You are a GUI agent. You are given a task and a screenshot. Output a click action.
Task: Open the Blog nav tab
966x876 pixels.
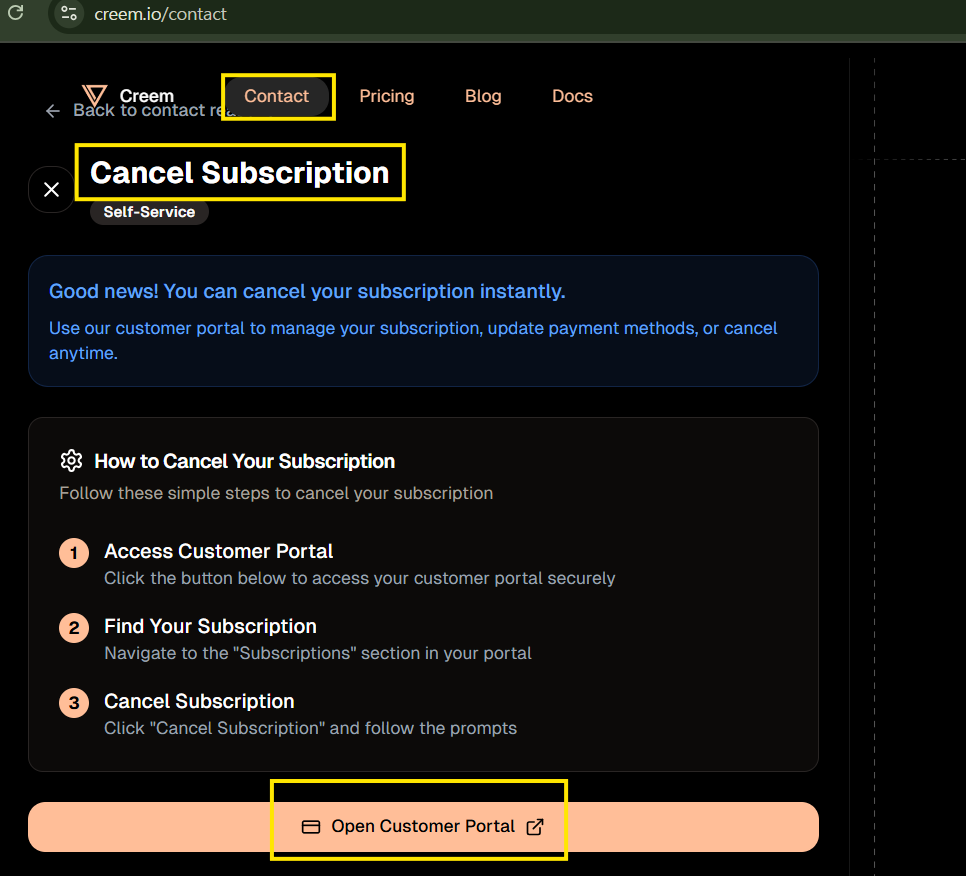tap(483, 96)
